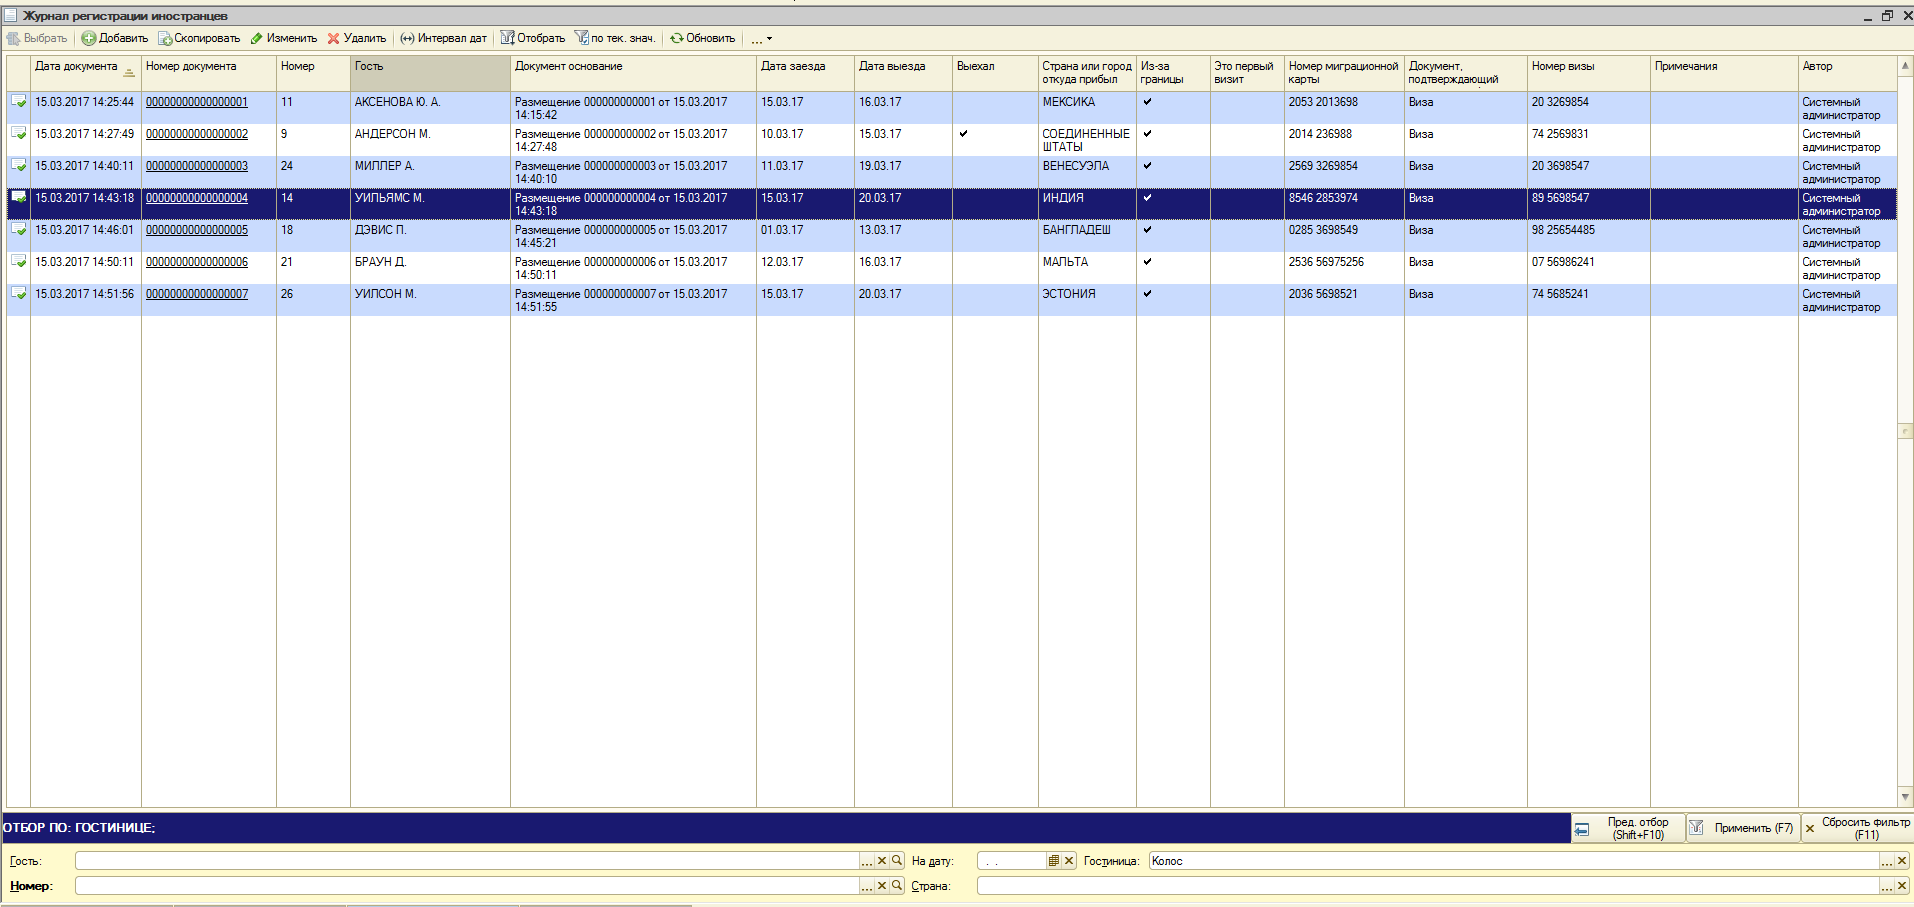Clear the Номер filter field
Viewport: 1914px width, 907px height.
[x=882, y=885]
